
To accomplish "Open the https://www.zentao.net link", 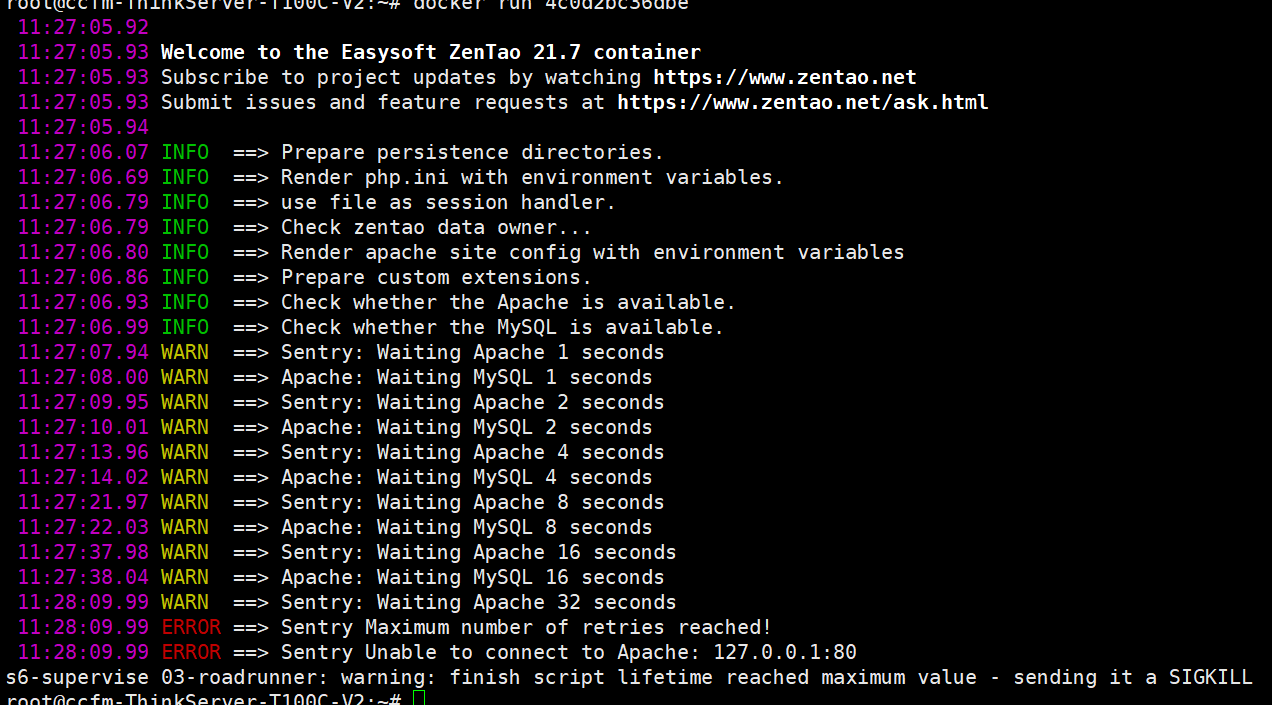I will click(x=785, y=77).
